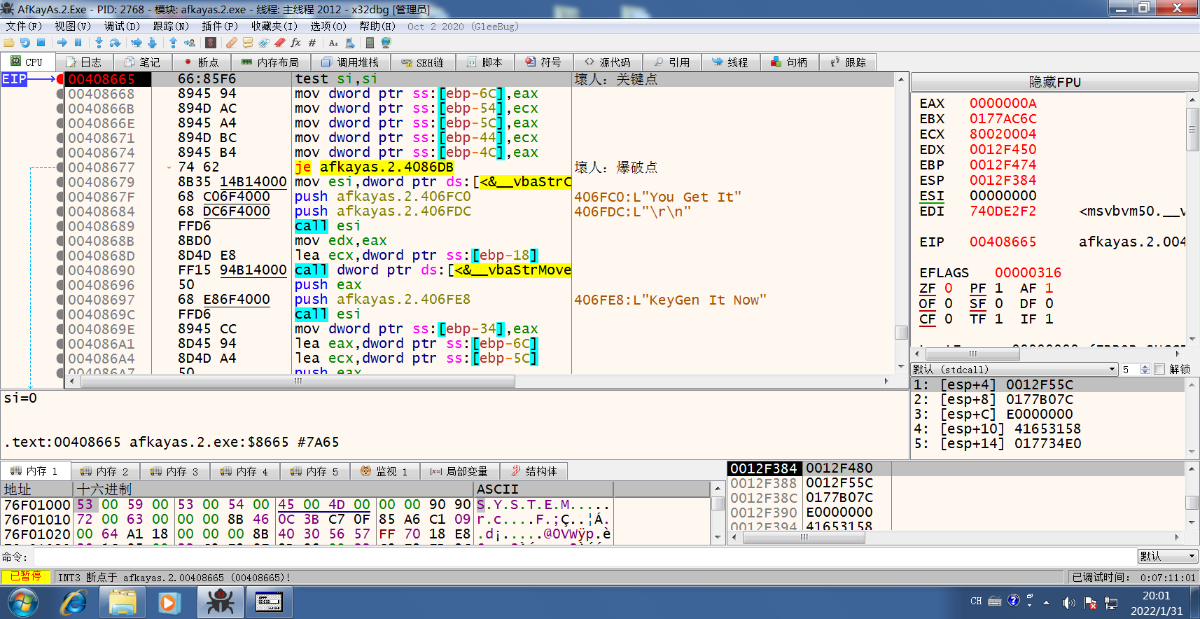The height and width of the screenshot is (619, 1200).
Task: Open Windows Explorer folder taskbar icon
Action: pyautogui.click(x=122, y=601)
